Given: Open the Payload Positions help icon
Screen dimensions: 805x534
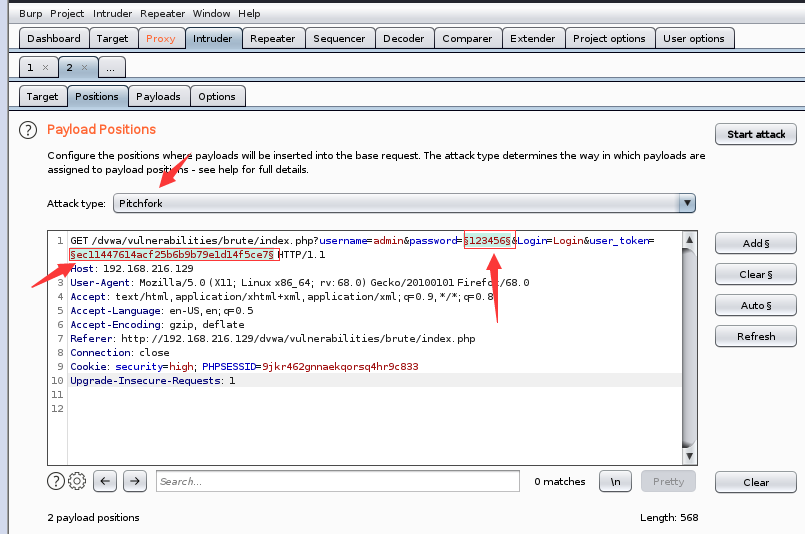Looking at the screenshot, I should tap(28, 130).
